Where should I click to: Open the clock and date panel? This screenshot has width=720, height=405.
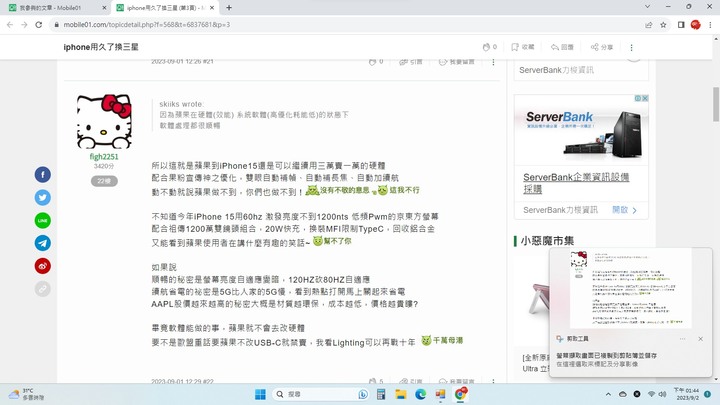coord(686,394)
